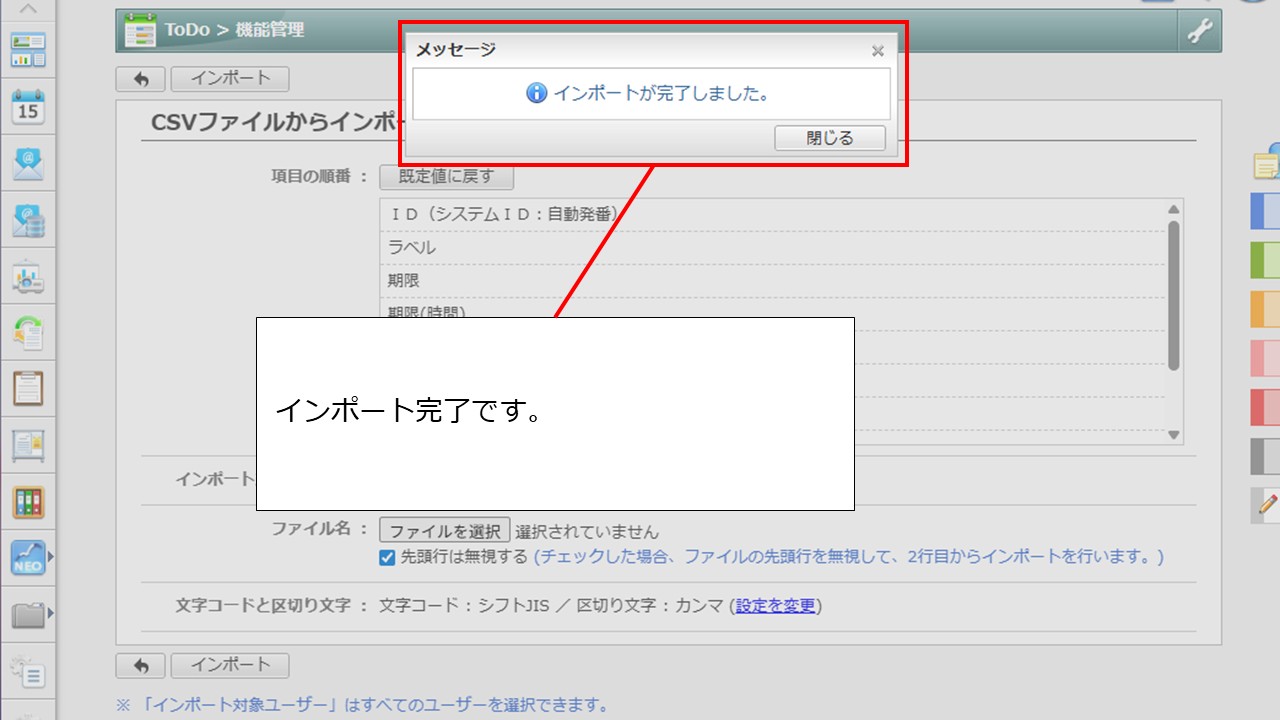
Task: Close the メッセージ dialog with X
Action: click(877, 50)
